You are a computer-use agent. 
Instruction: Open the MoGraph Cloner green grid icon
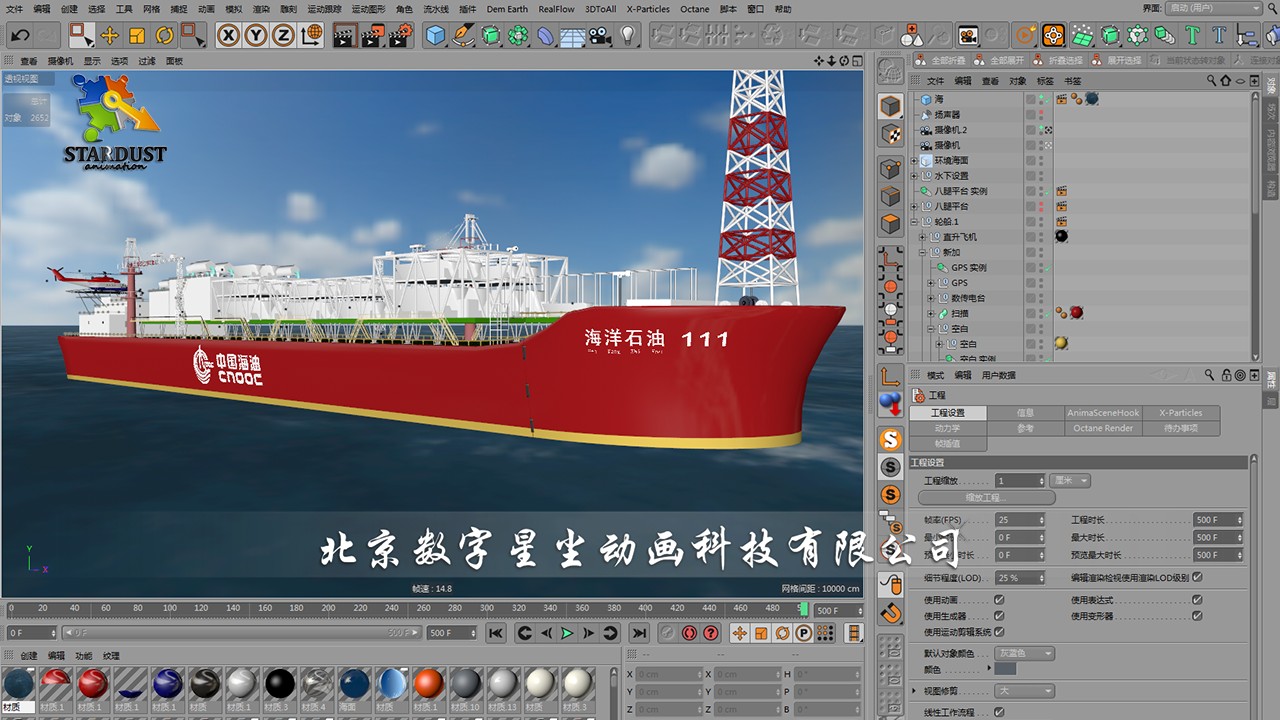coord(1083,36)
